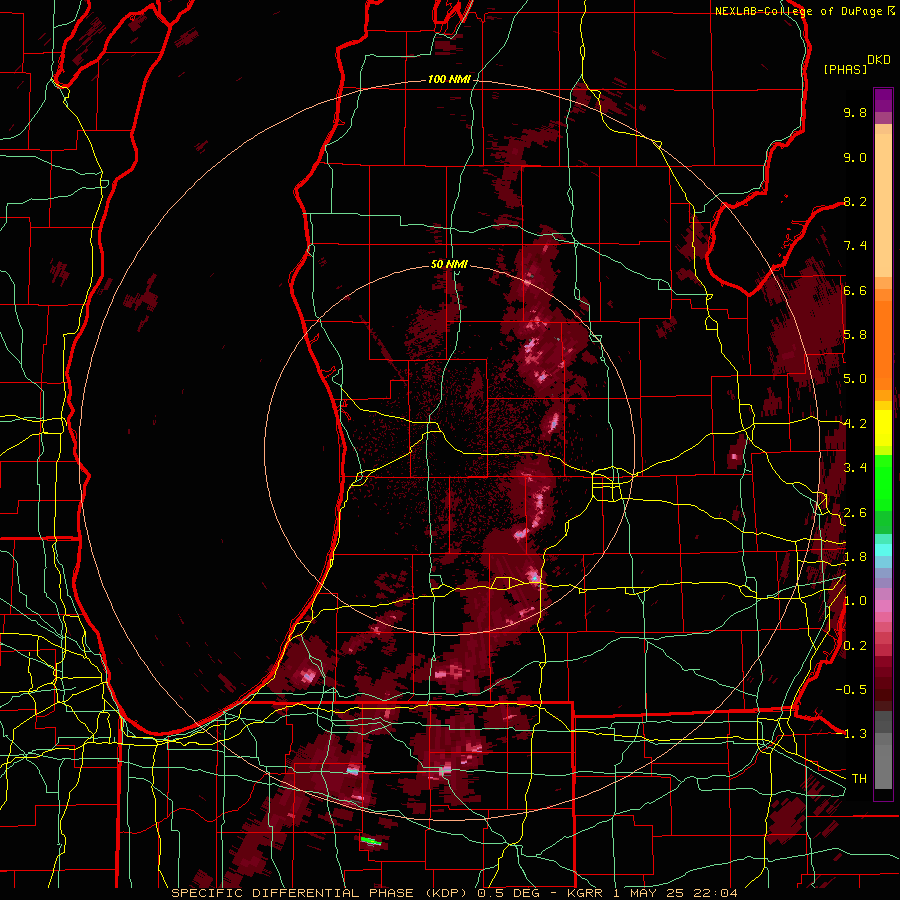Pick the yellow band of the color scale
Viewport: 900px width, 900px height.
click(883, 428)
